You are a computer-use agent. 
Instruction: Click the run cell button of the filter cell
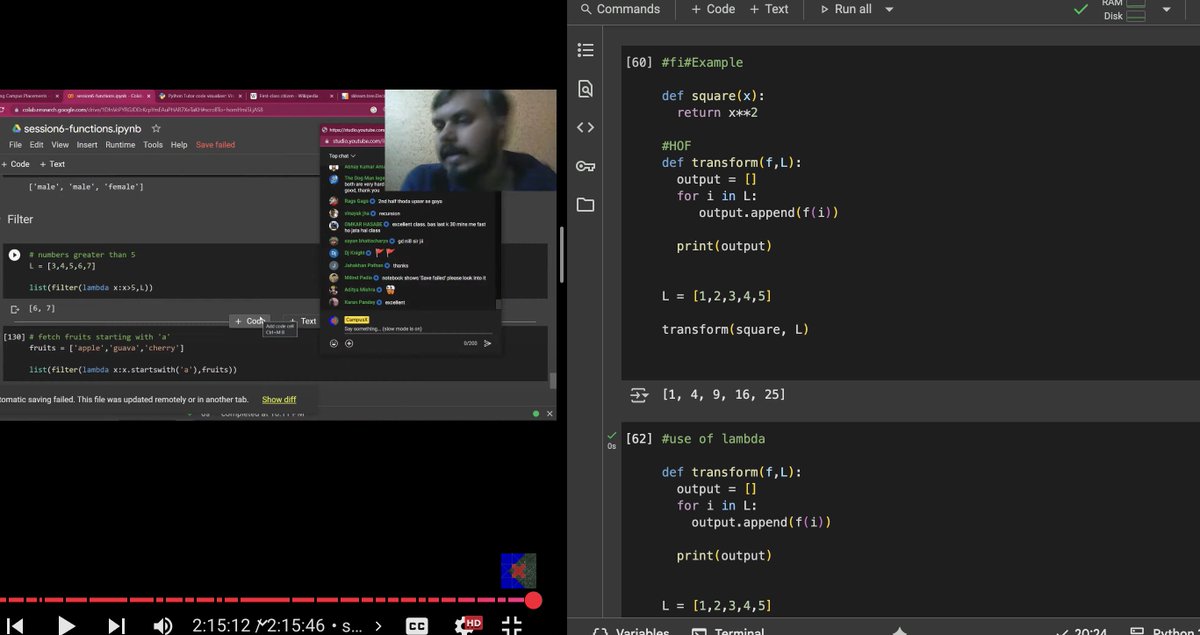pos(14,255)
